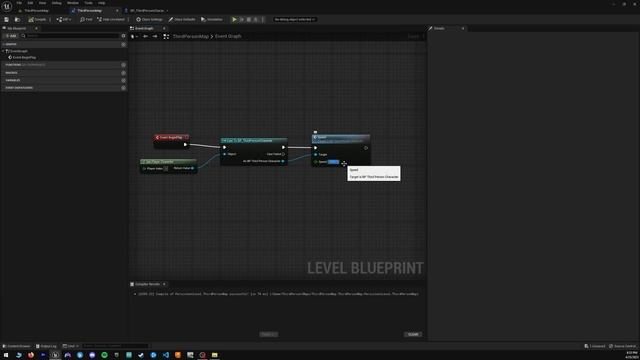Click the Object input pin on Cast node
640x360 pixels.
[225, 154]
